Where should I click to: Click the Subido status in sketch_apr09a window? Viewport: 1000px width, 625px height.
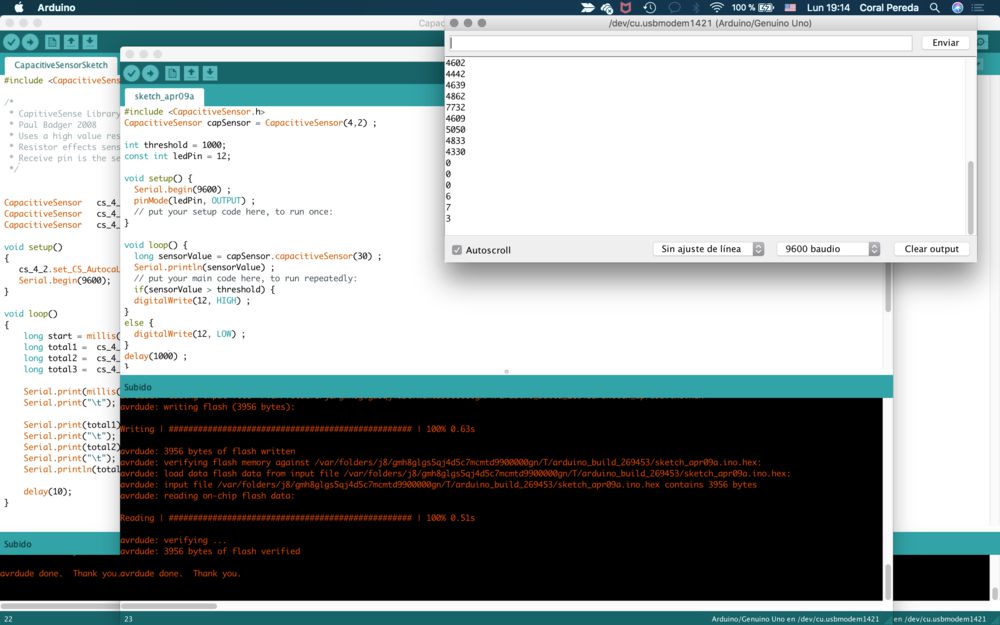click(138, 387)
